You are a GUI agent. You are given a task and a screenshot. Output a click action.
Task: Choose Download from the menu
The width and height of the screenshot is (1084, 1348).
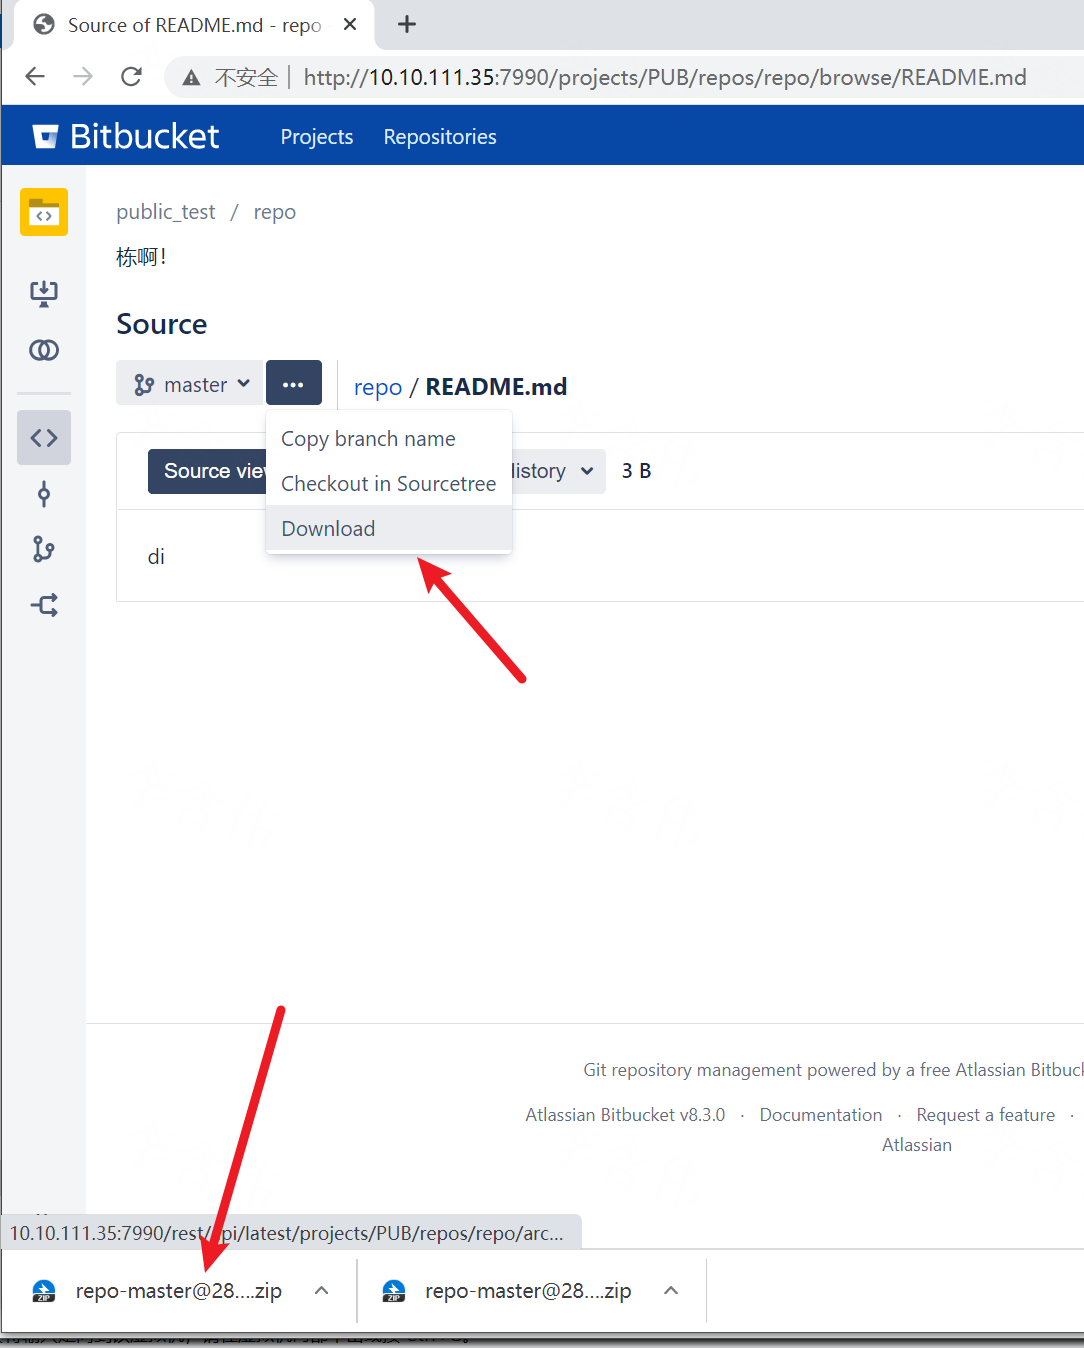pos(389,529)
